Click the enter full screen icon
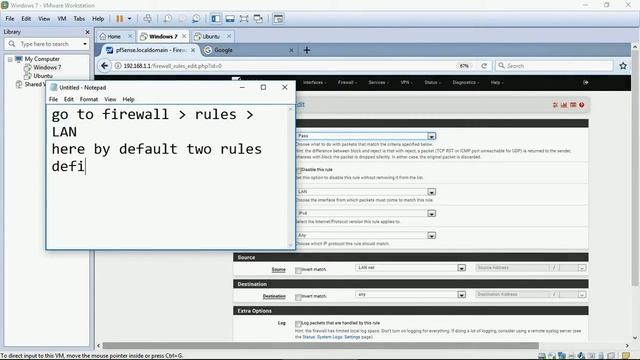The image size is (640, 360). pos(244,19)
